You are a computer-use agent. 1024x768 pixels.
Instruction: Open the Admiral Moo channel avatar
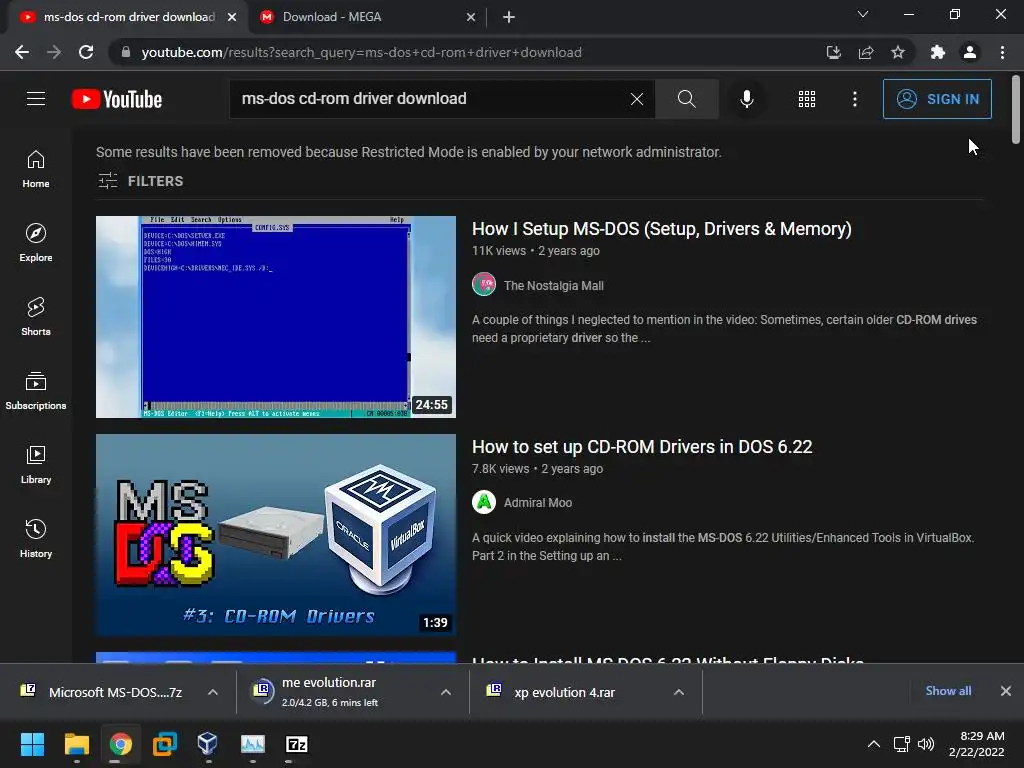(x=484, y=502)
